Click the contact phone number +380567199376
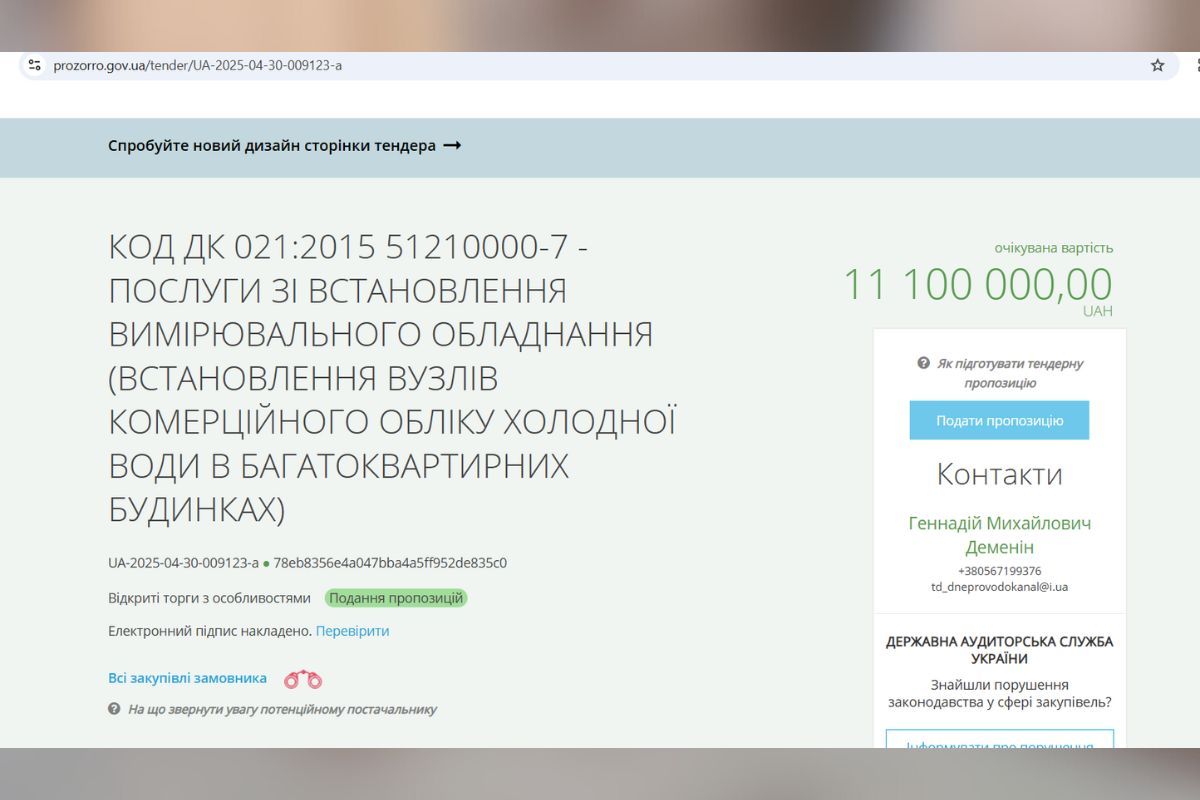This screenshot has width=1200, height=800. click(999, 571)
